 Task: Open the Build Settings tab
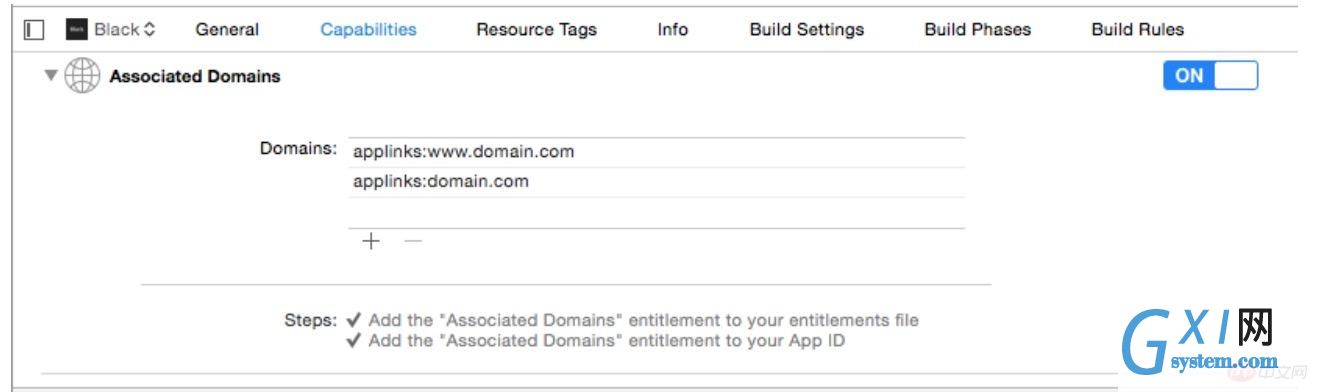(x=807, y=30)
